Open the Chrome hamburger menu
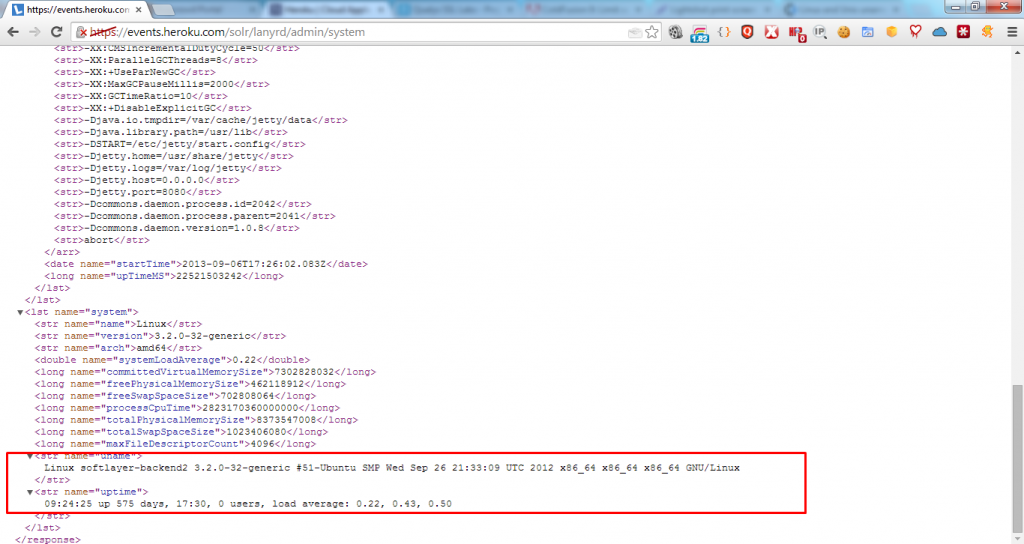Image resolution: width=1024 pixels, height=544 pixels. (1012, 32)
